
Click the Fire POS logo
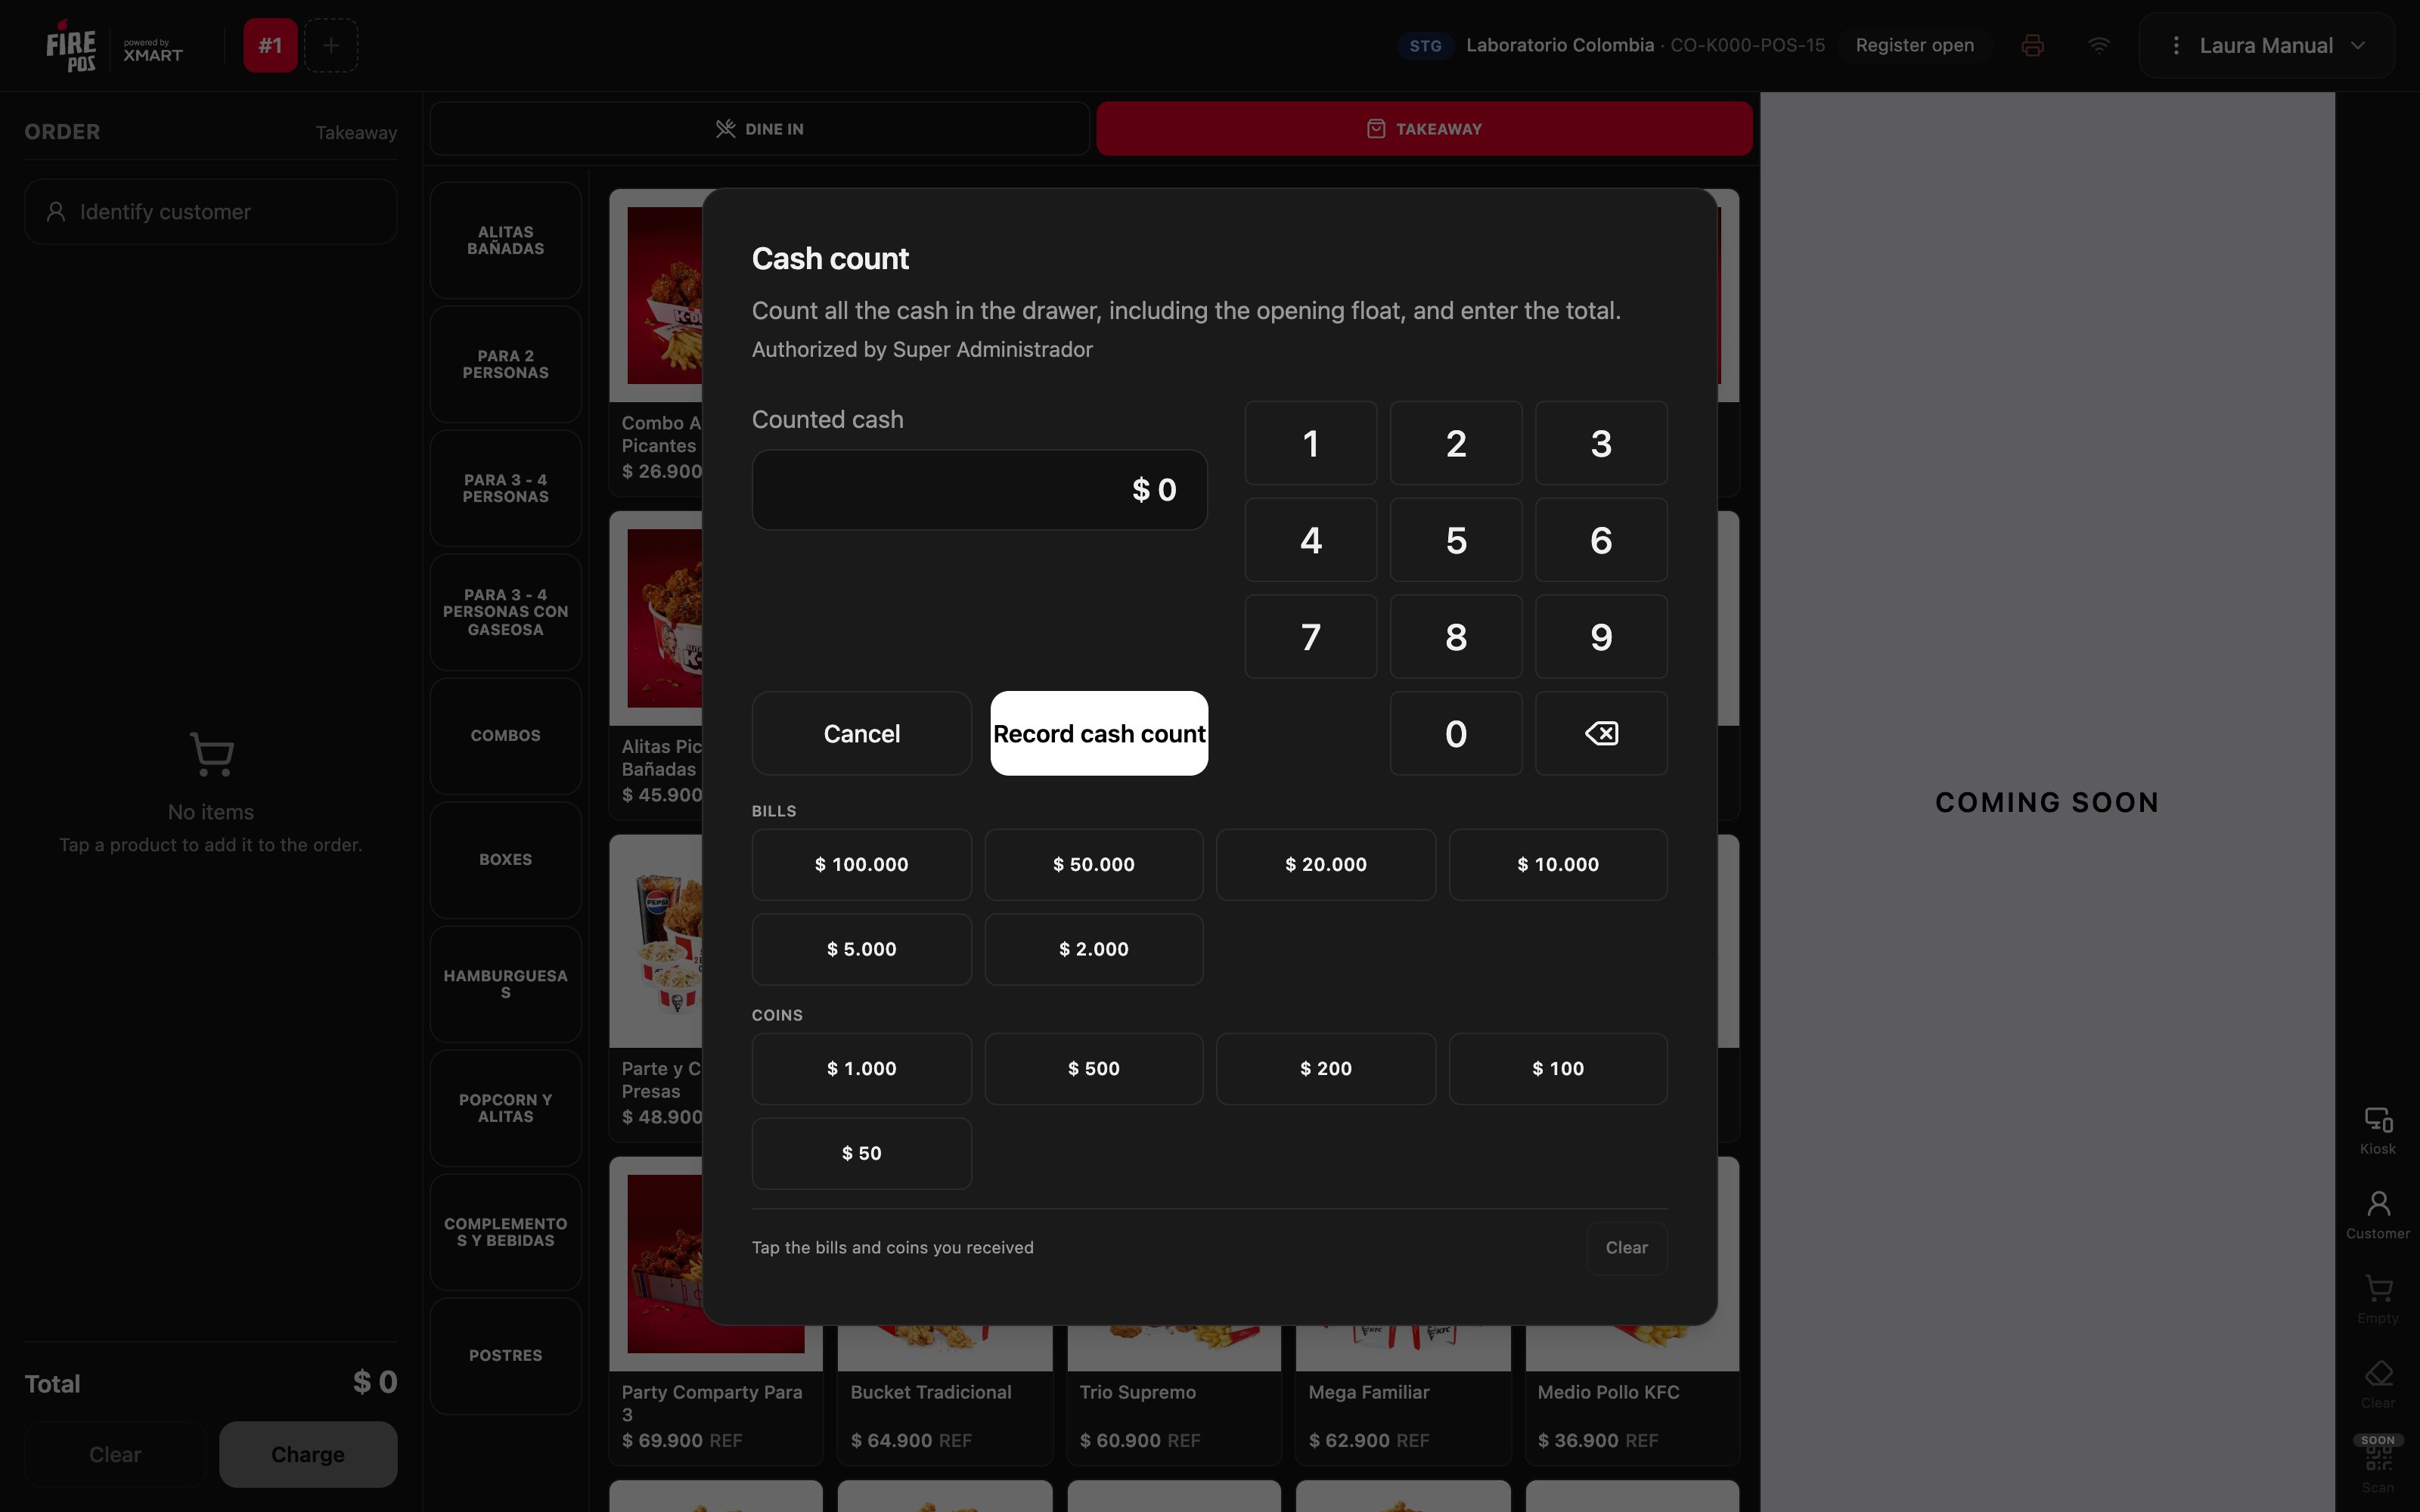click(71, 46)
